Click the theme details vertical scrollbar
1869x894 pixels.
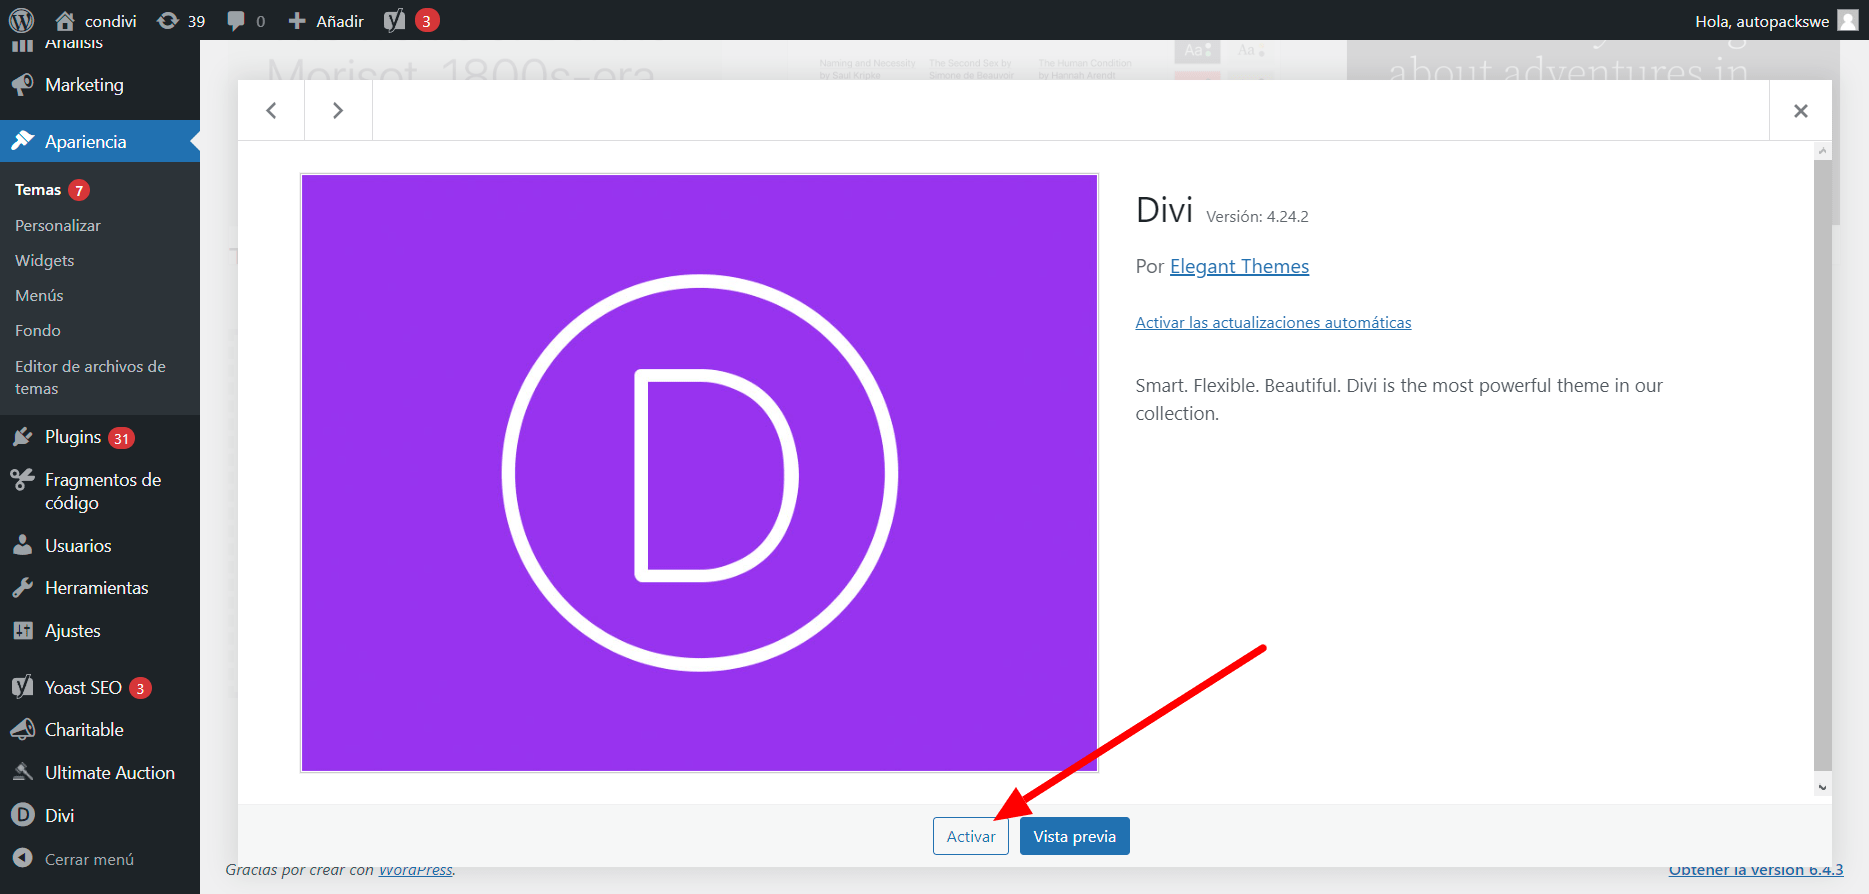tap(1823, 465)
